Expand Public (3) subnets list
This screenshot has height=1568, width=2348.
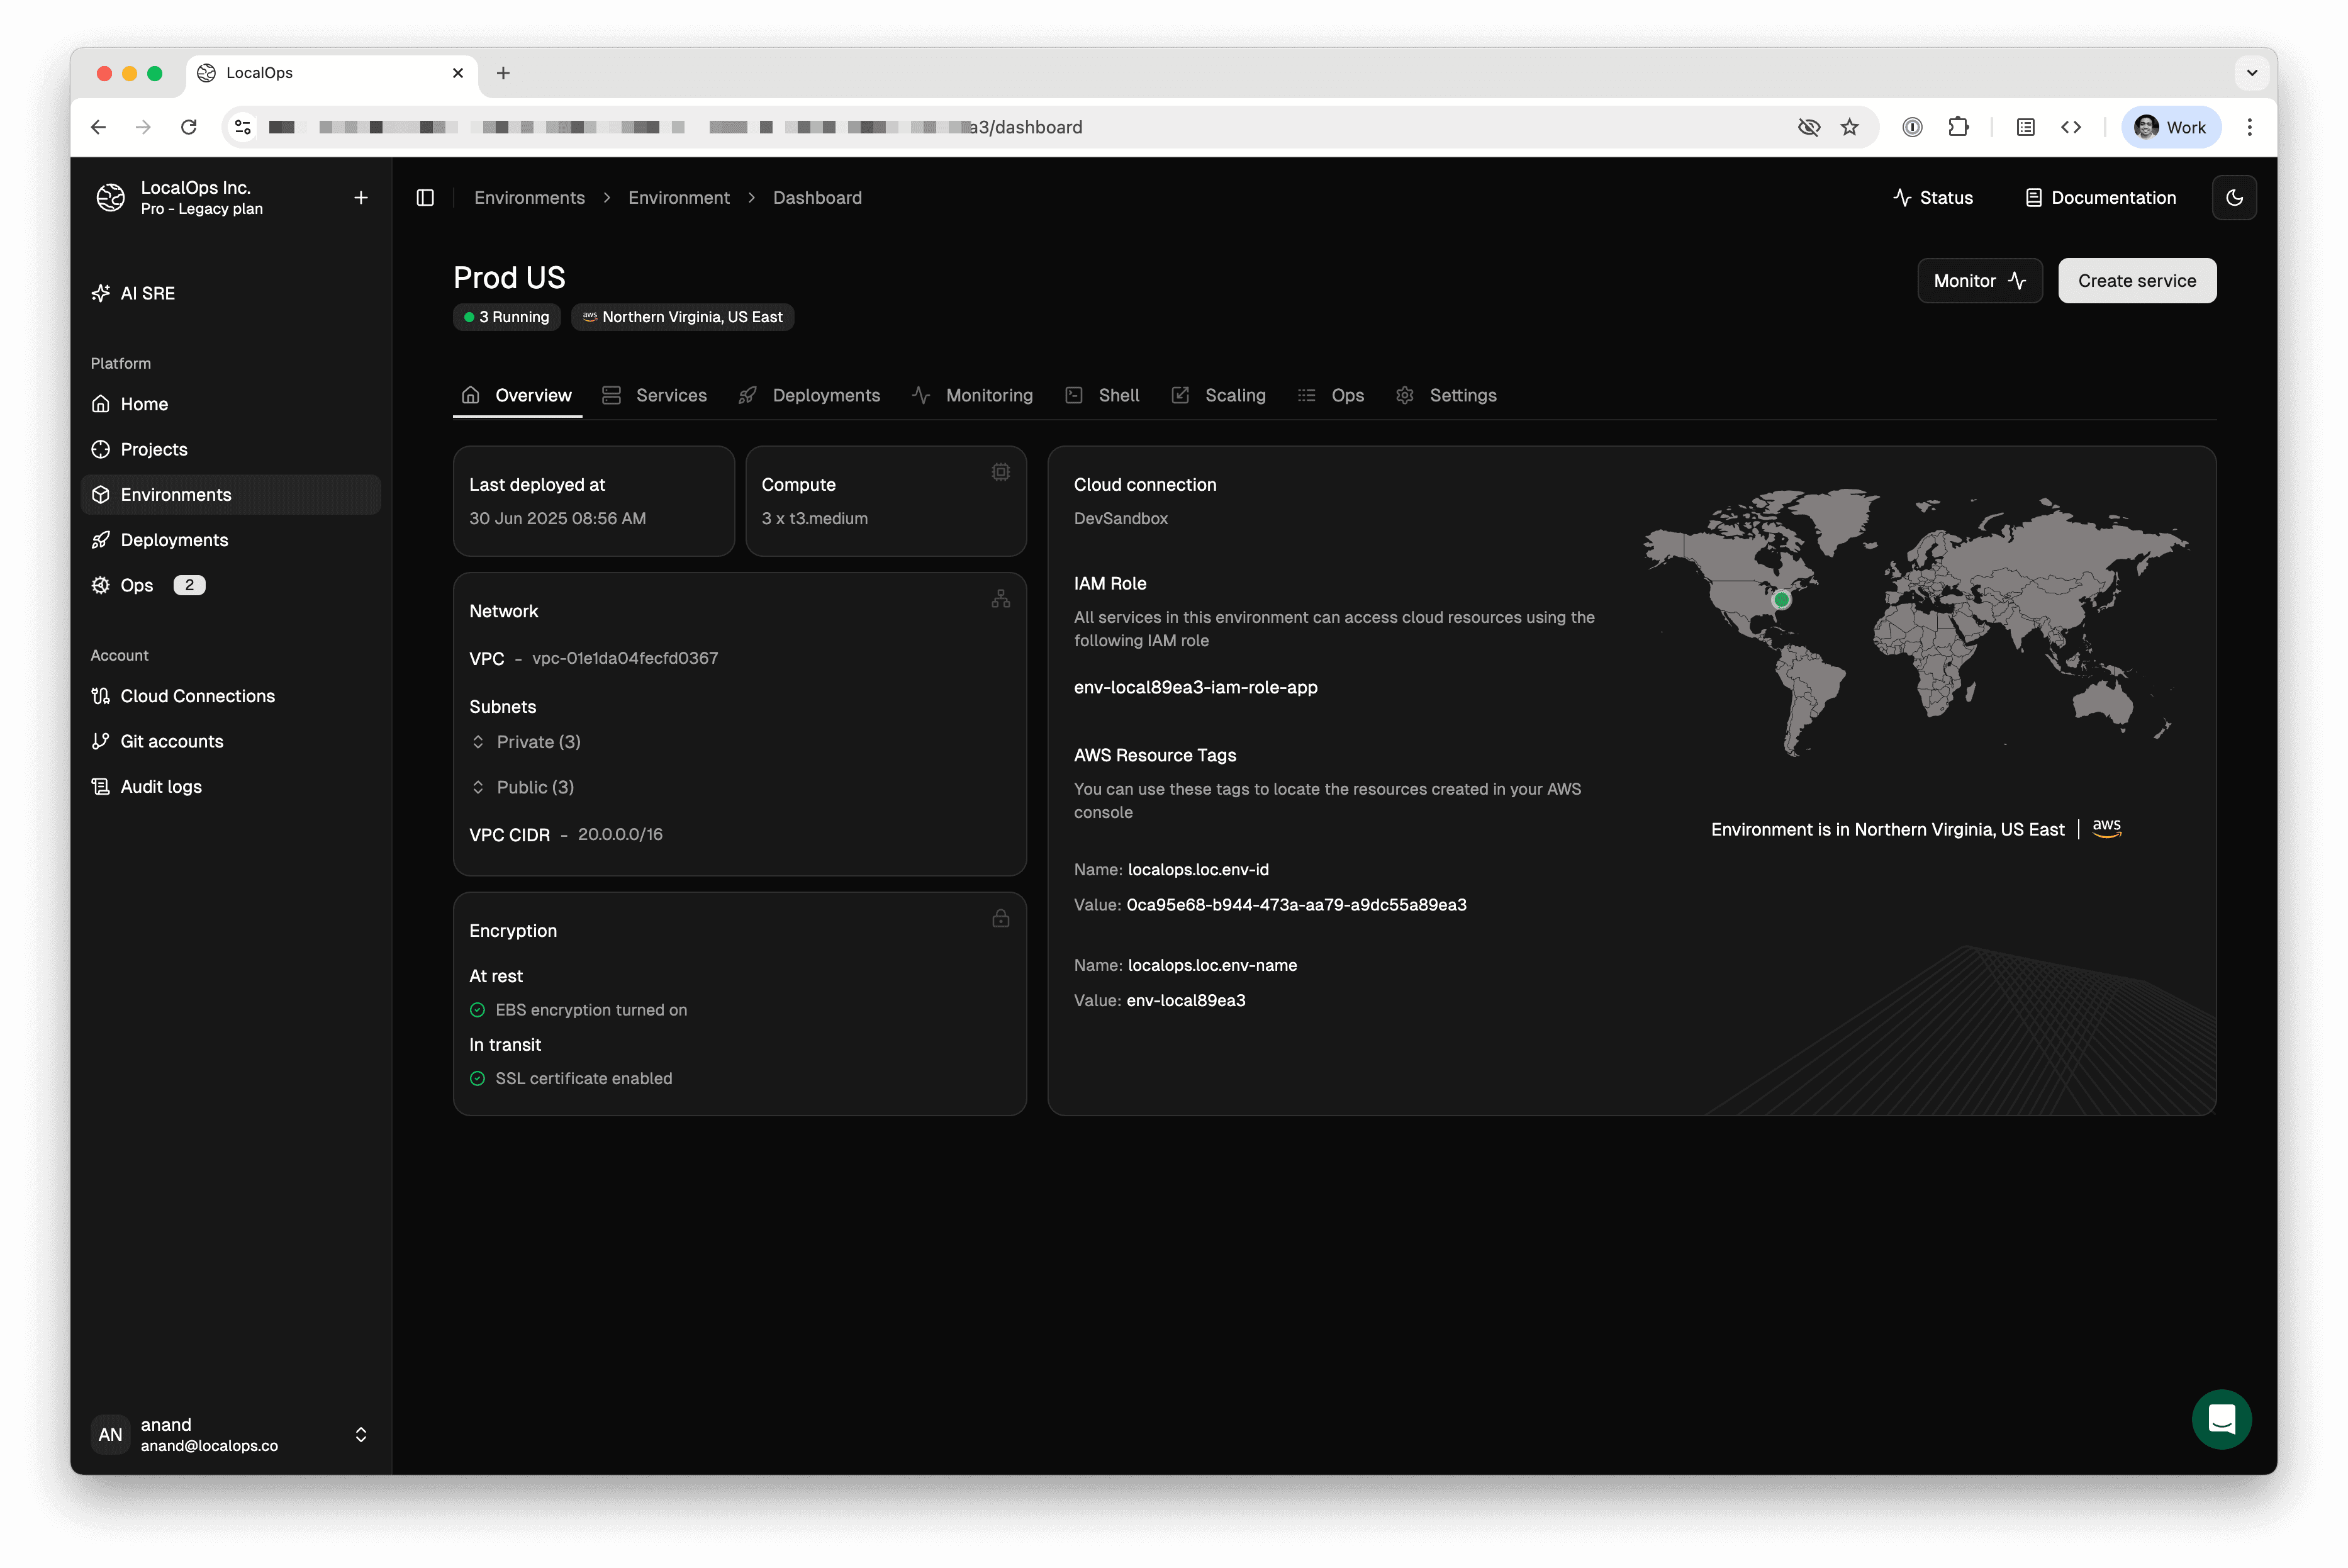pos(523,787)
